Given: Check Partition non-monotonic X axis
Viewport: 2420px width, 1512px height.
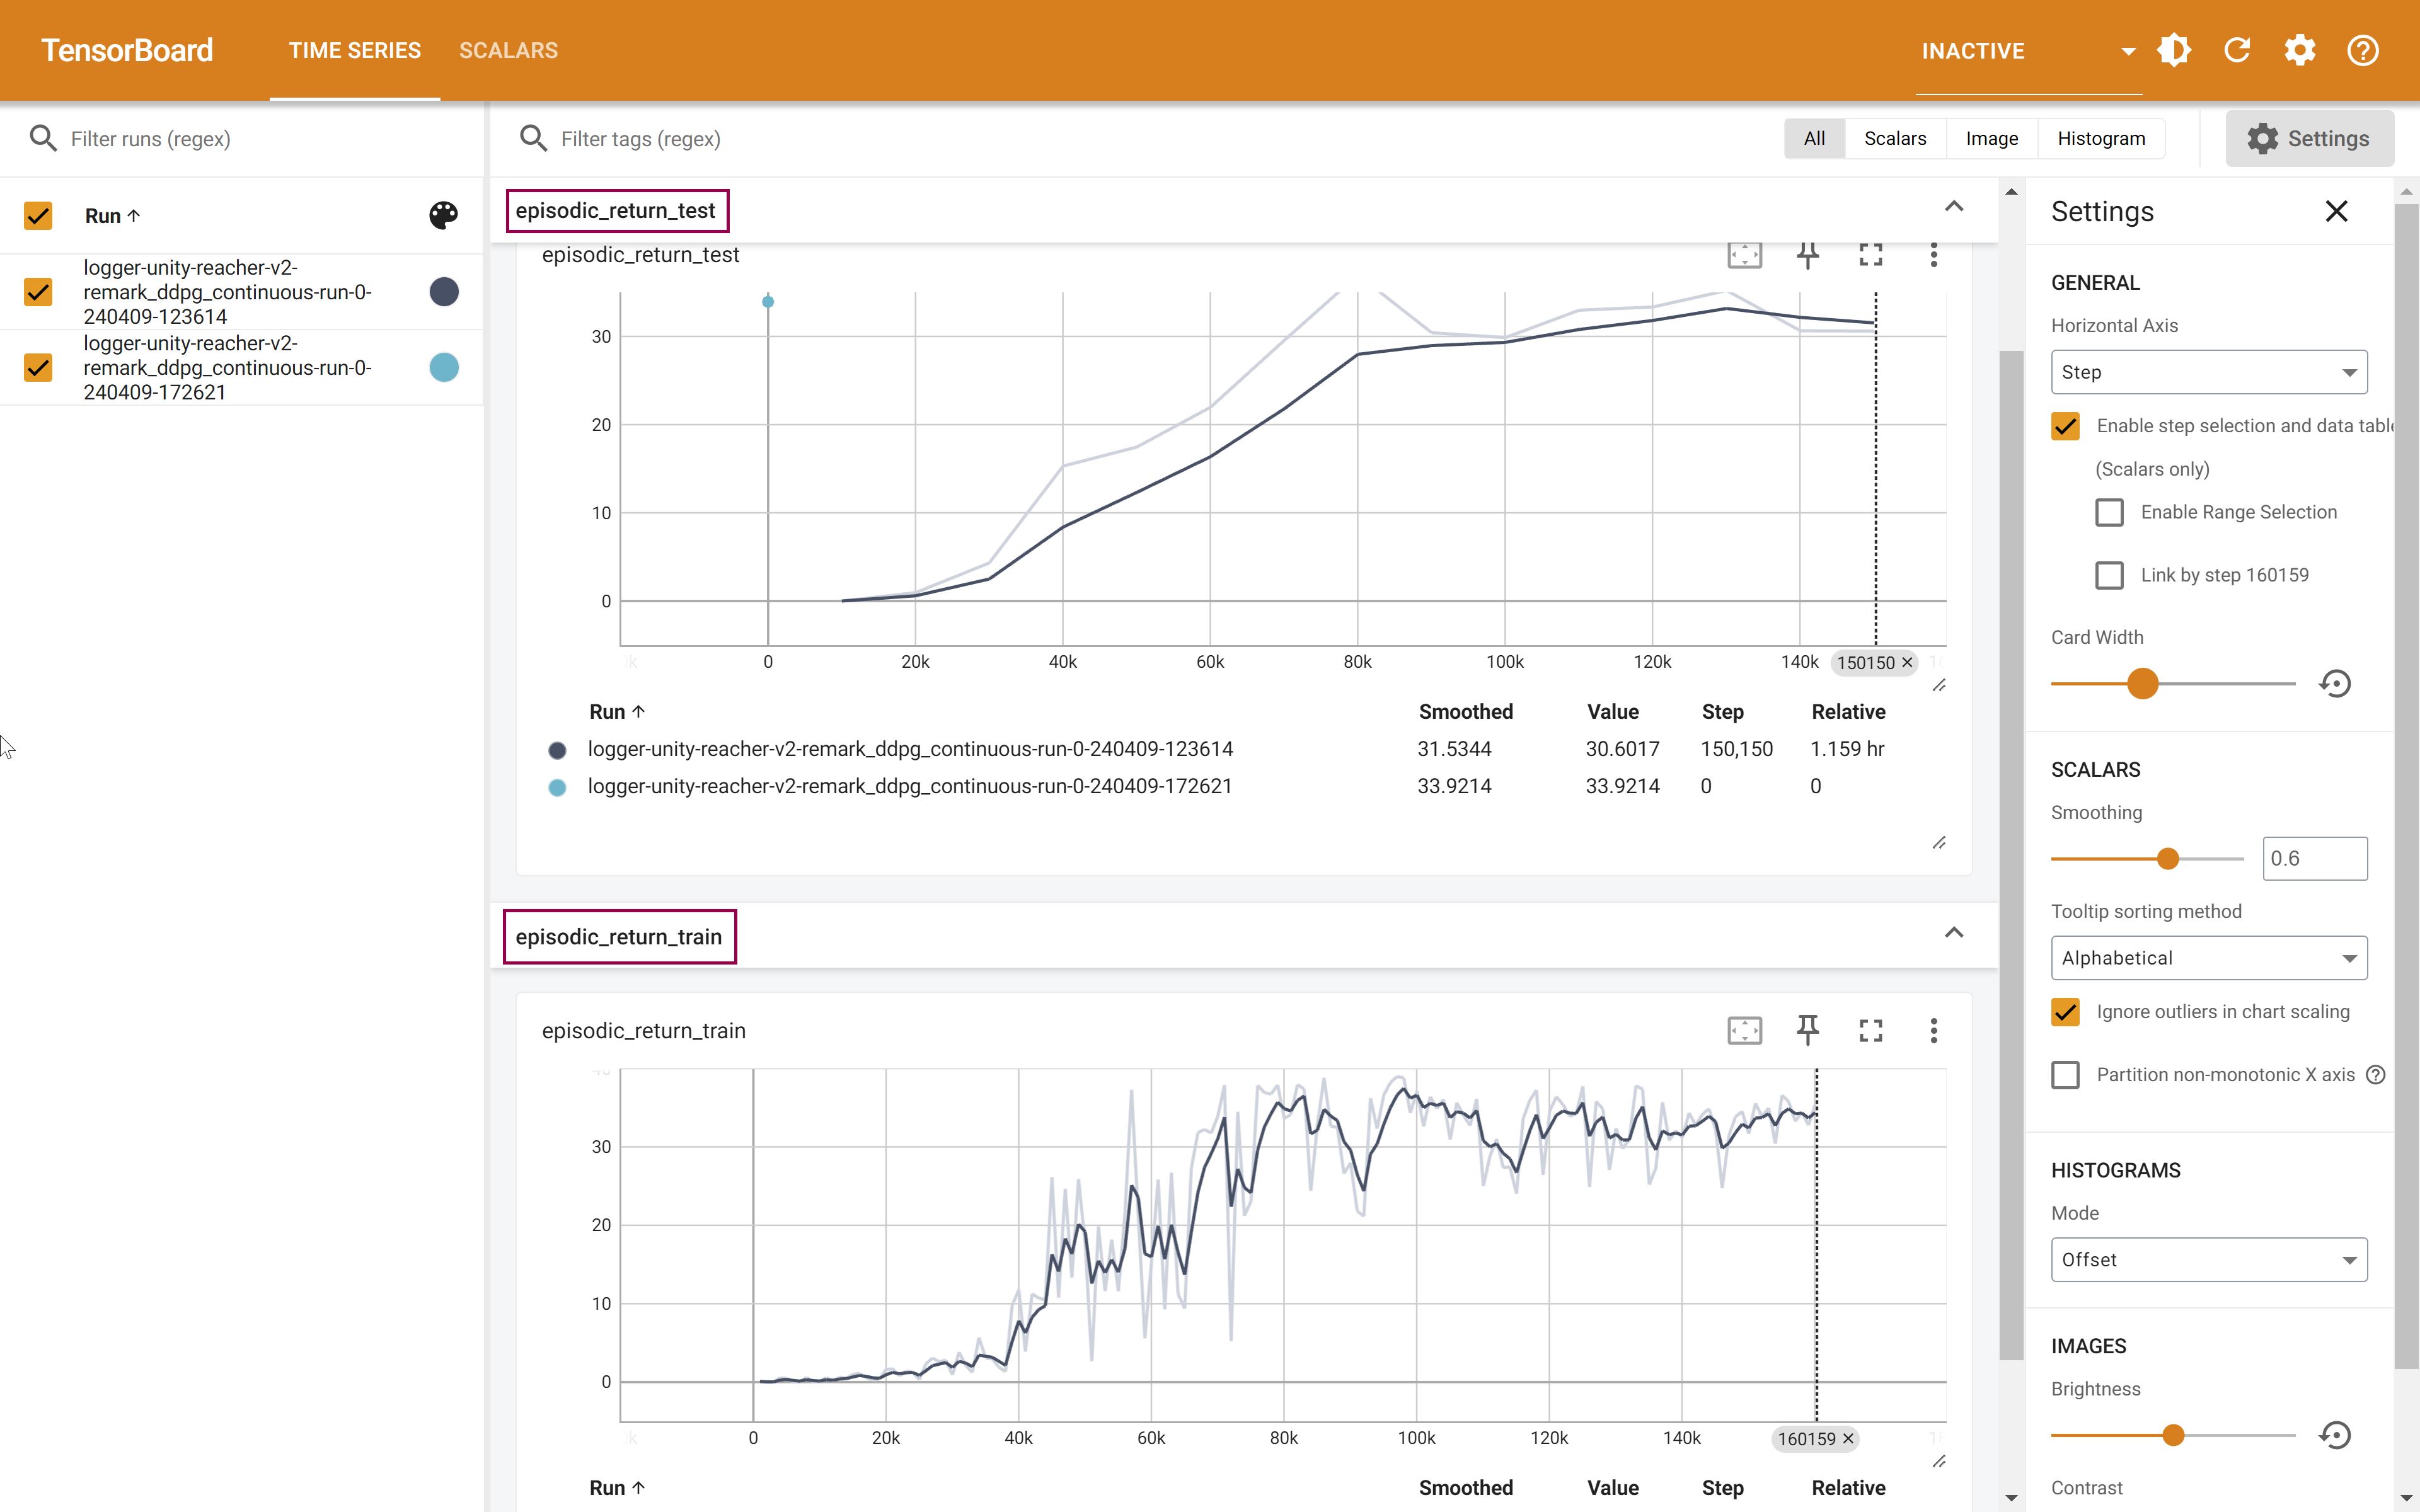Looking at the screenshot, I should pos(2065,1075).
